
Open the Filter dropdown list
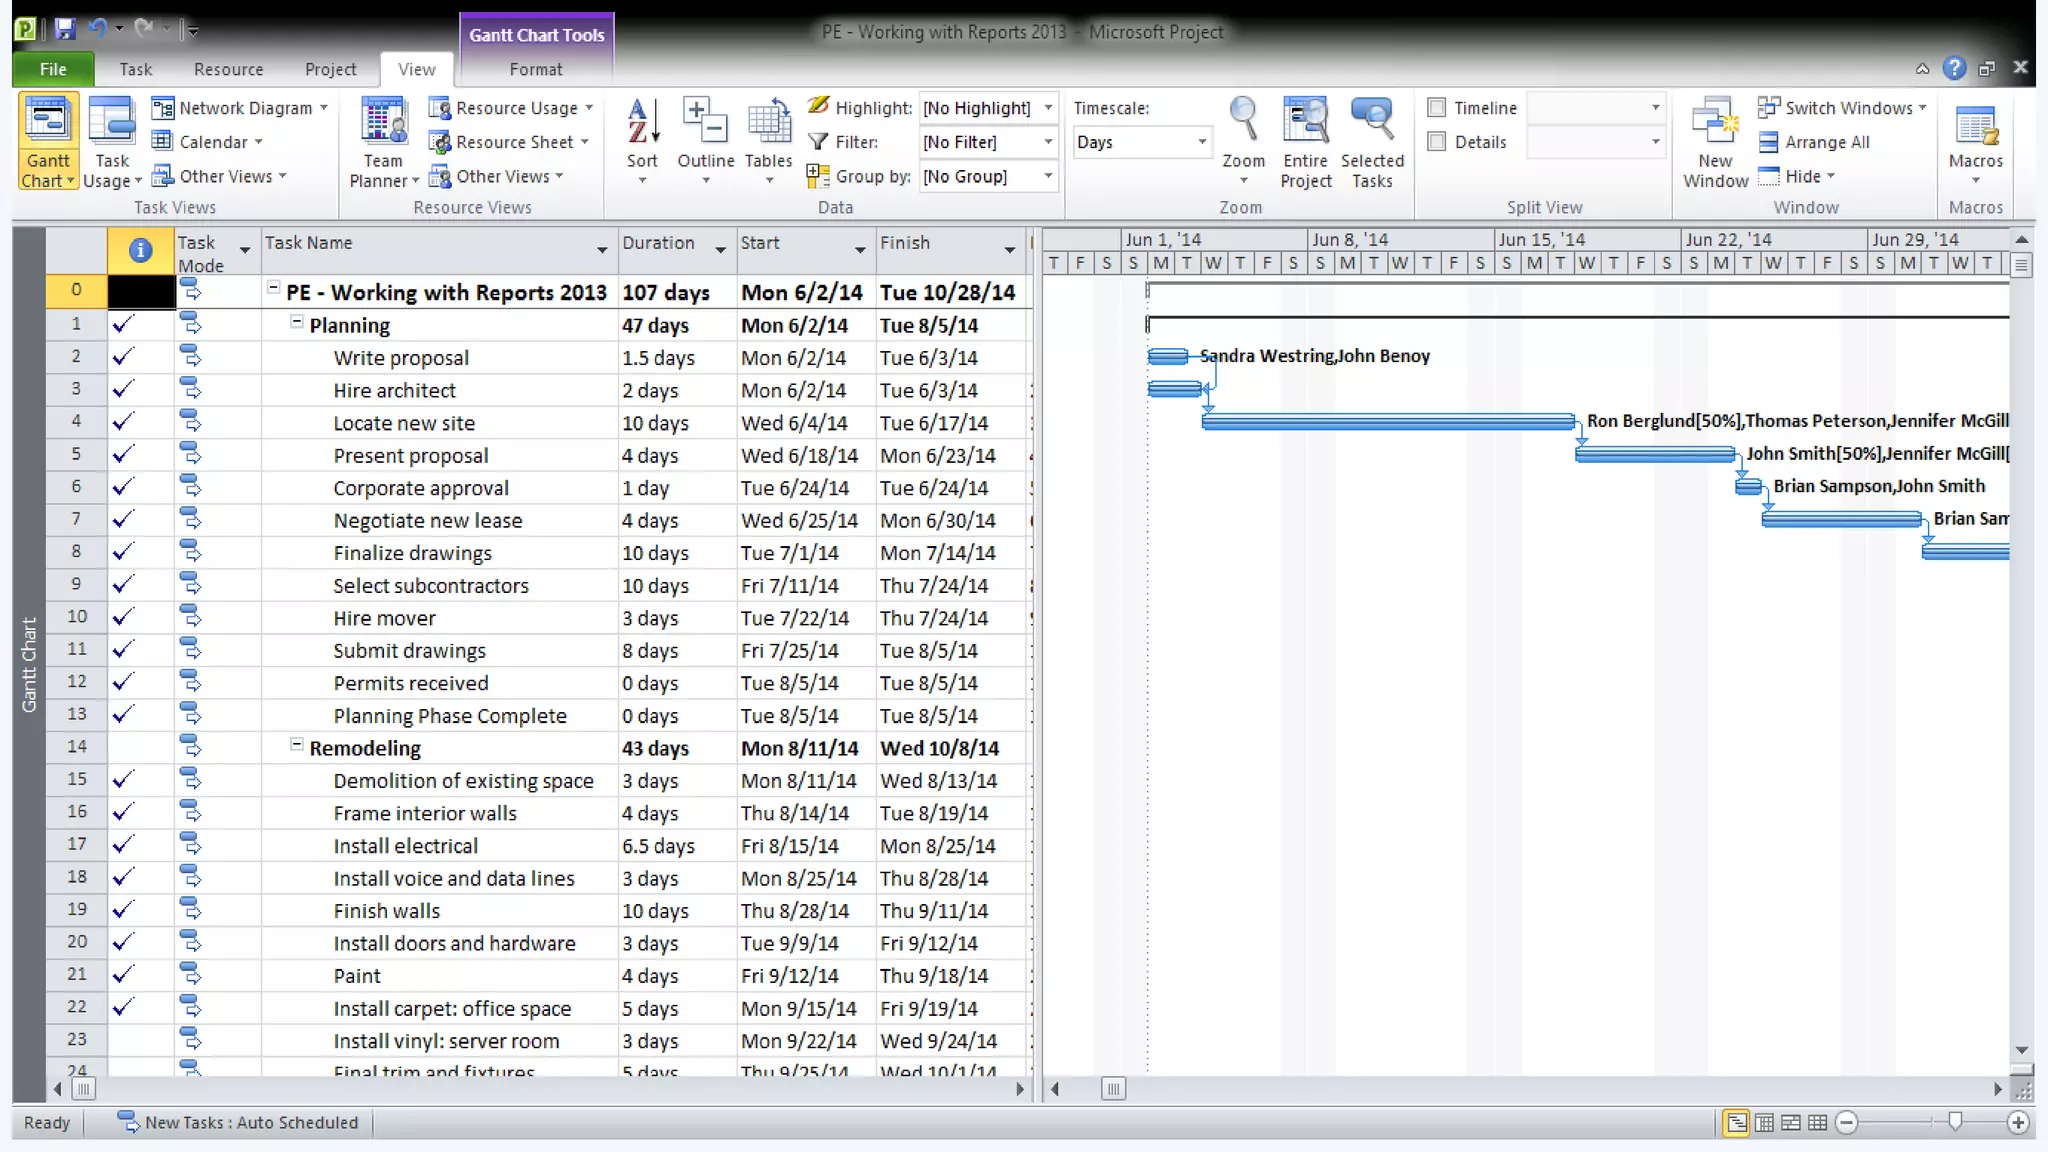pos(1047,142)
